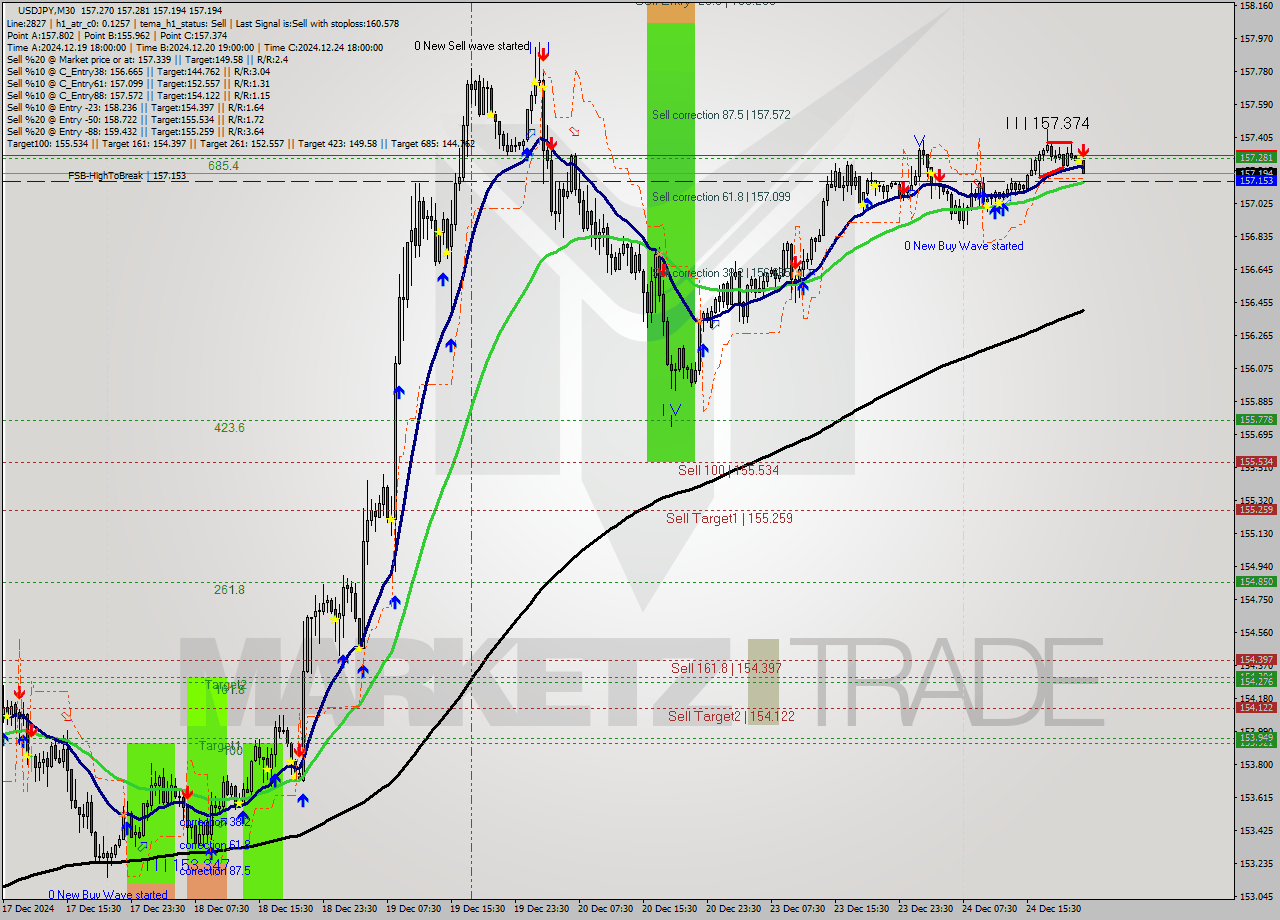Click the '17 Dec 2024' date axis label
Screen dimensions: 1280x920
[29, 909]
